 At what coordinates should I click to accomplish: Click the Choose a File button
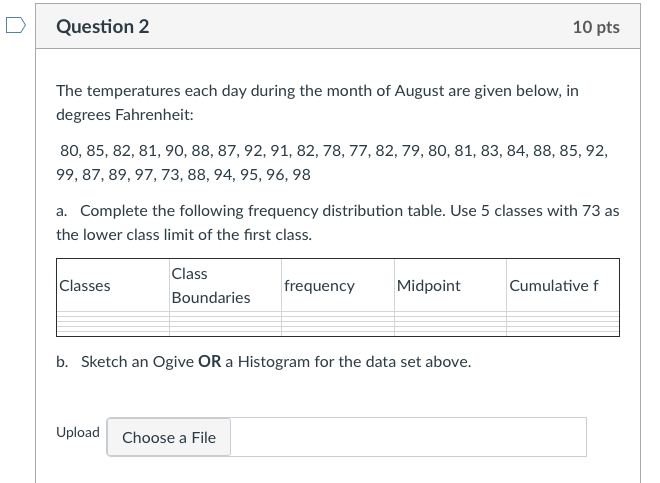169,437
